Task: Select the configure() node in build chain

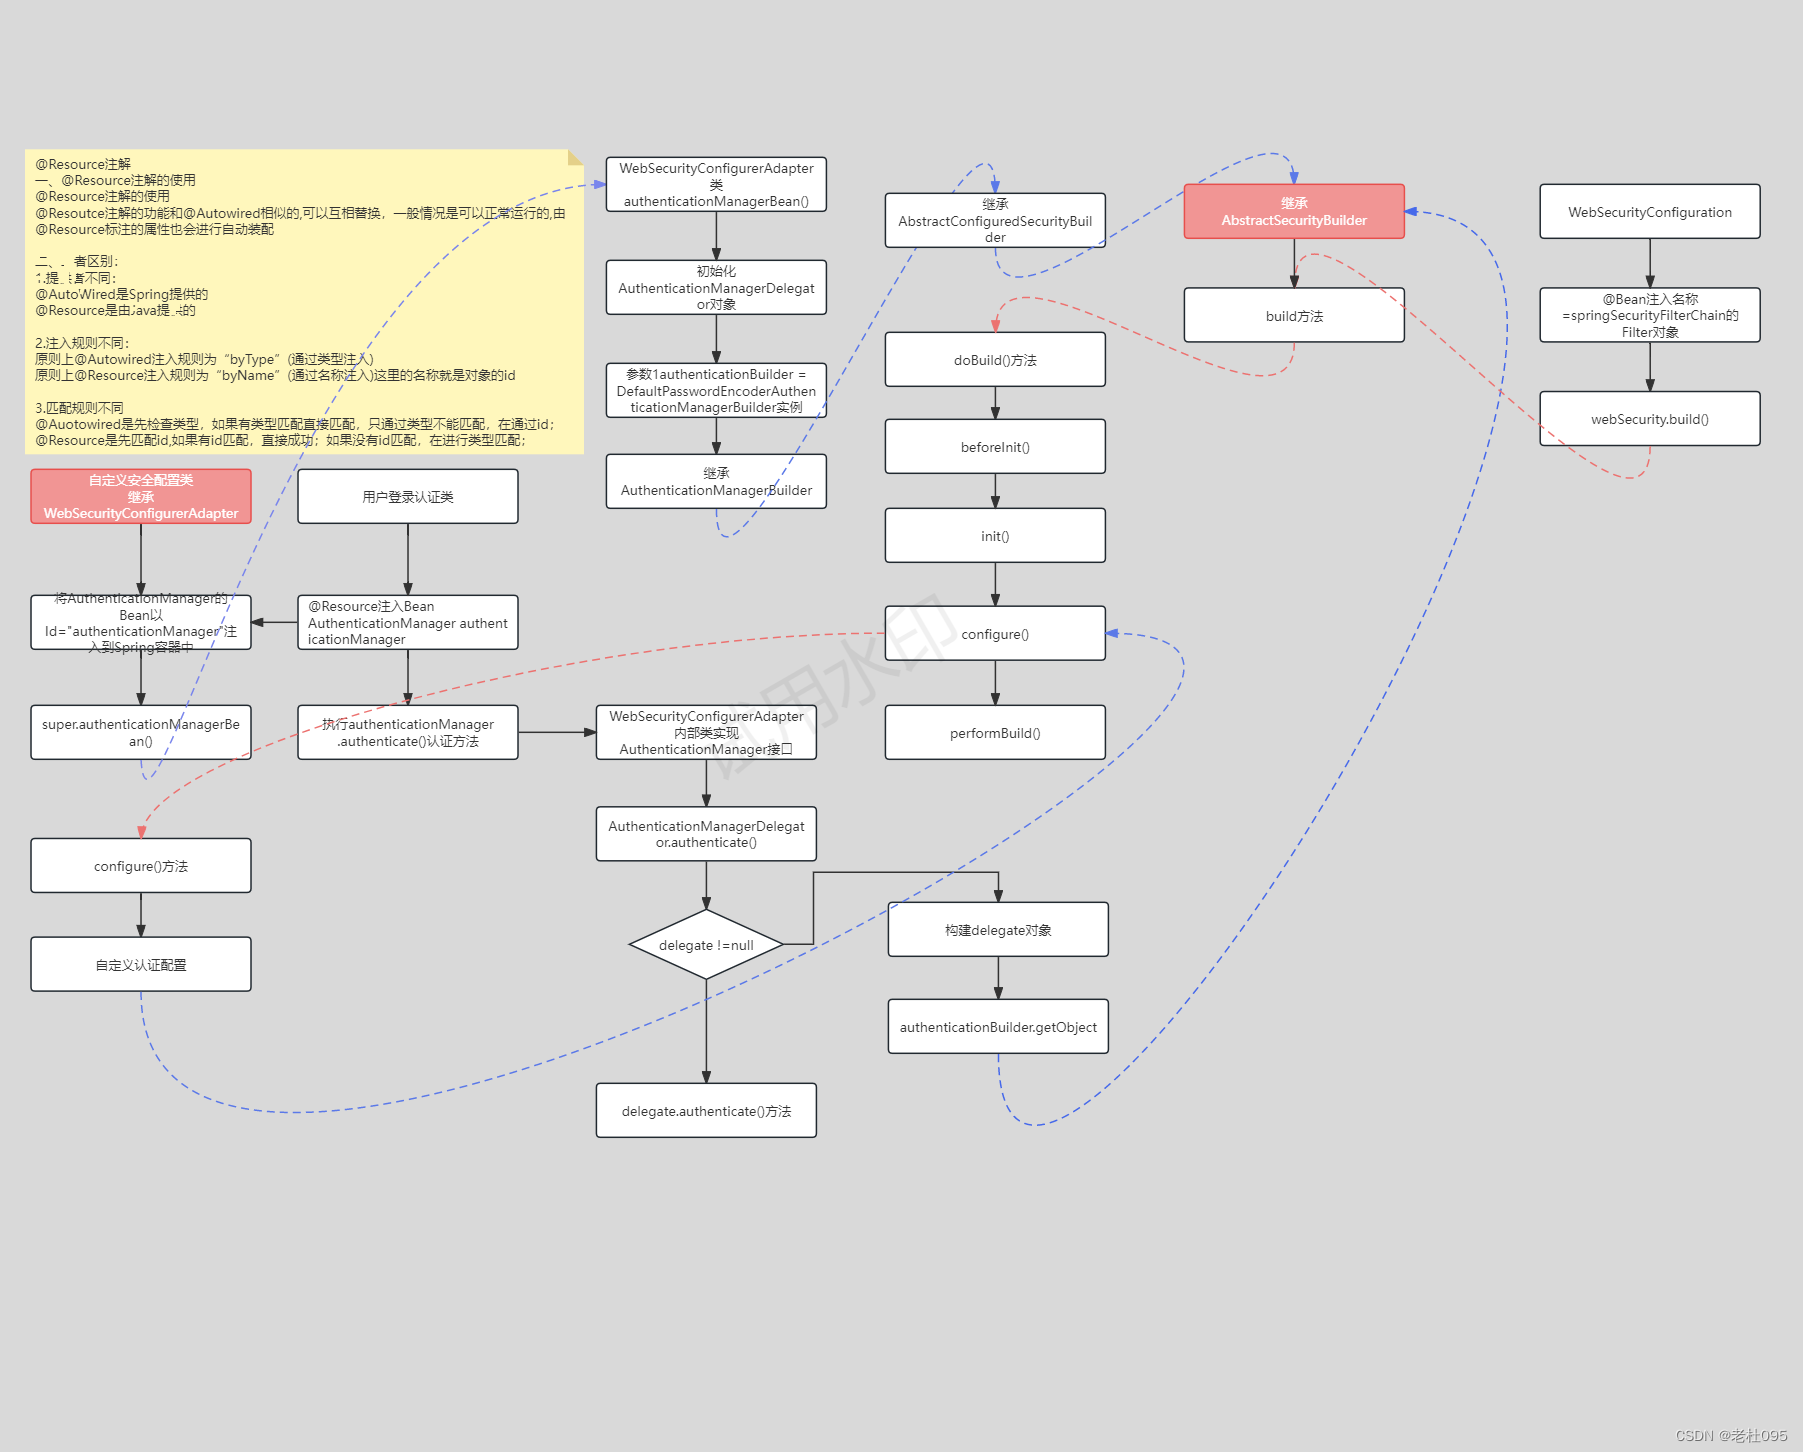Action: coord(995,634)
